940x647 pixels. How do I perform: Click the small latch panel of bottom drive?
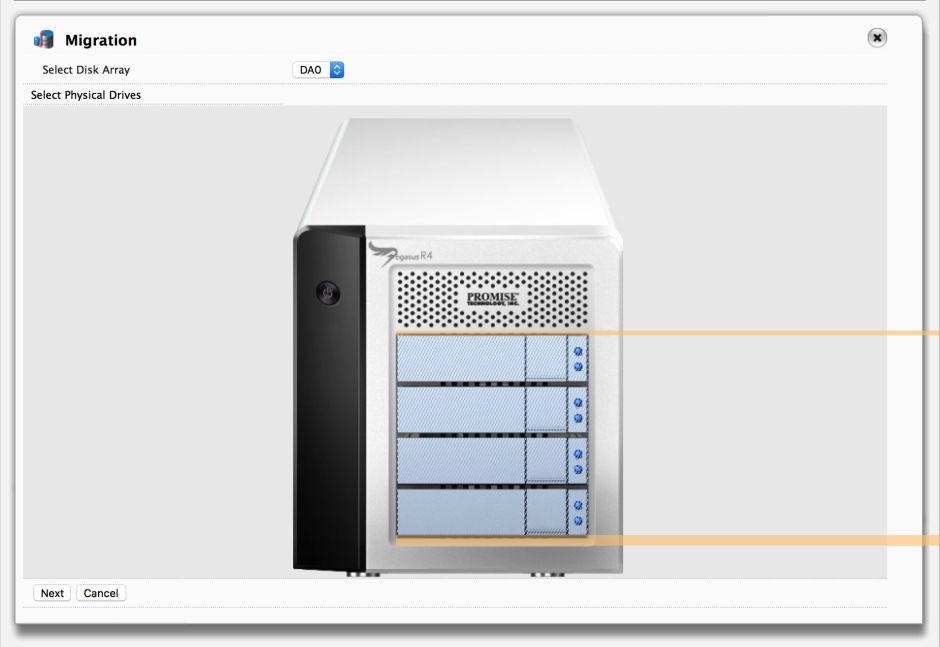click(x=546, y=511)
